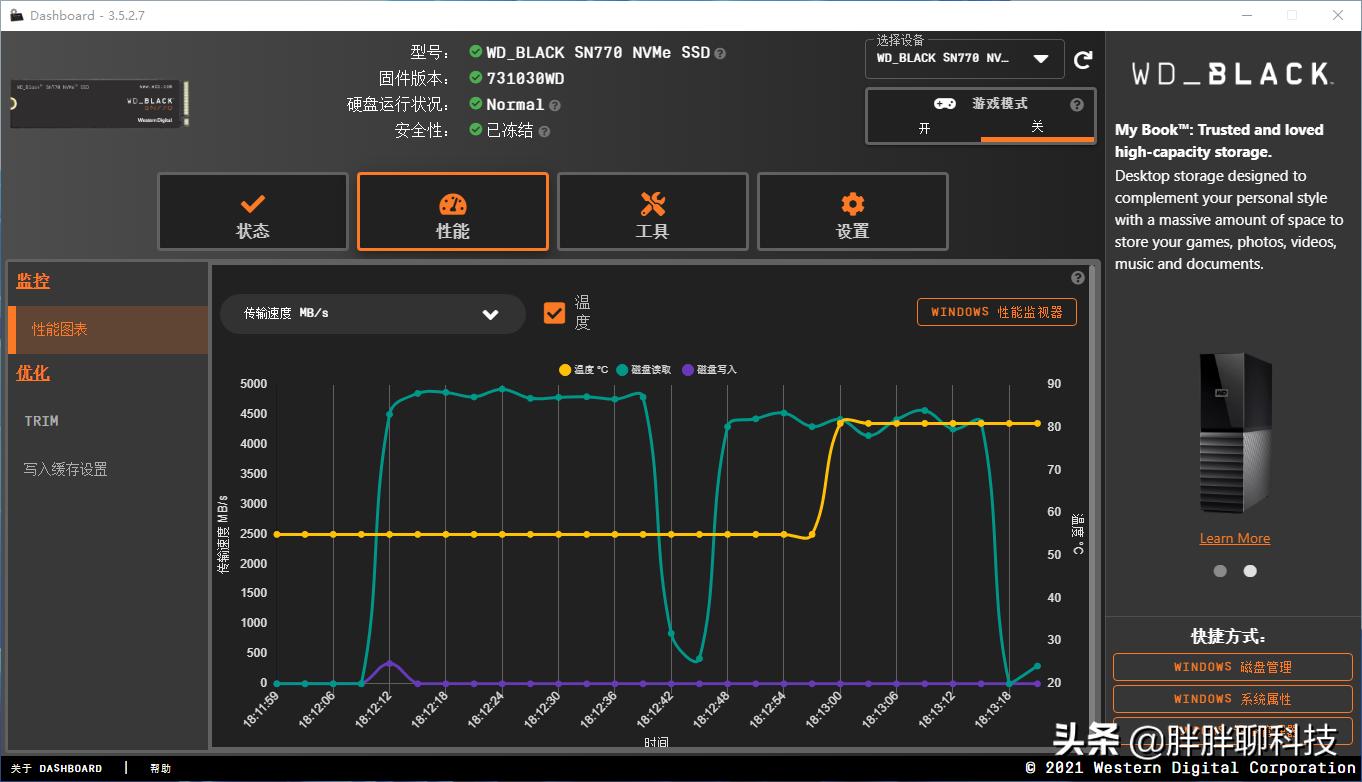Enable 游戏模式 by clicking 开
The width and height of the screenshot is (1362, 782).
tap(924, 127)
